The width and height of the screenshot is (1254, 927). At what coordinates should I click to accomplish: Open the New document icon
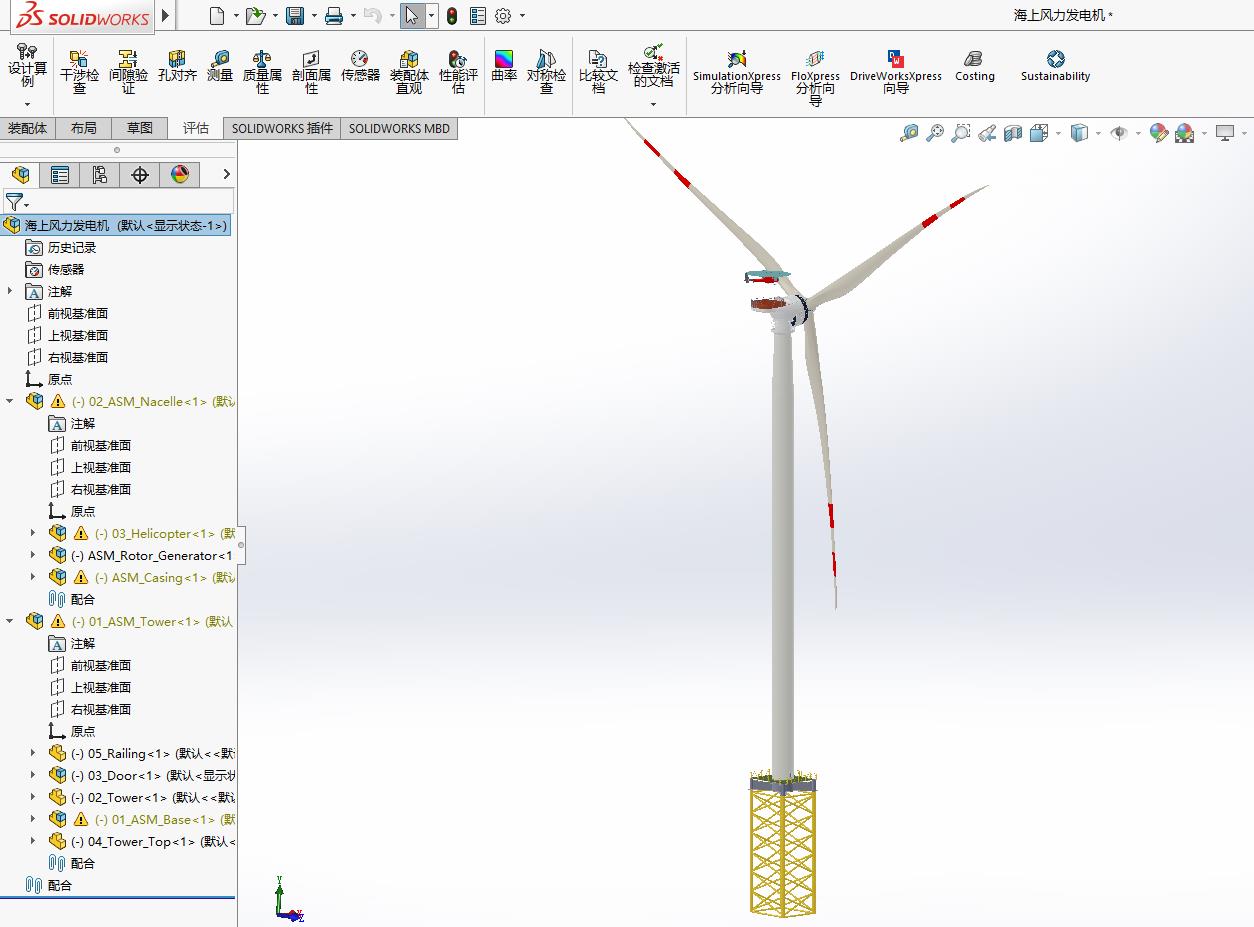click(x=217, y=16)
